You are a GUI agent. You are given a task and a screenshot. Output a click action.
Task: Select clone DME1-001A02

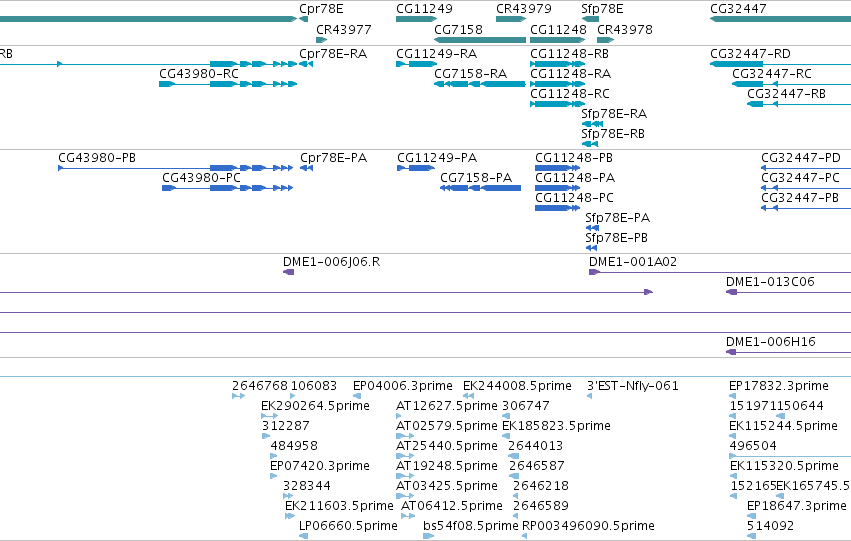(633, 262)
